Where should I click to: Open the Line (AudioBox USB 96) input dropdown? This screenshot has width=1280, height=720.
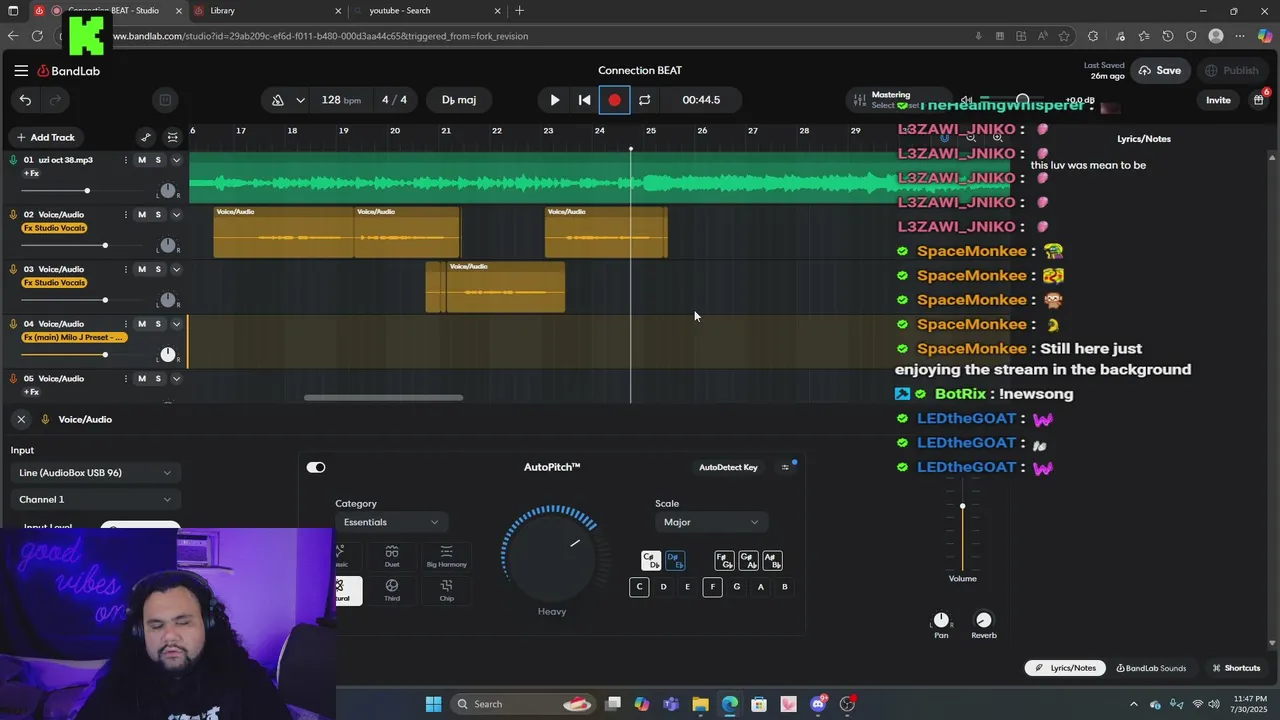click(x=95, y=473)
